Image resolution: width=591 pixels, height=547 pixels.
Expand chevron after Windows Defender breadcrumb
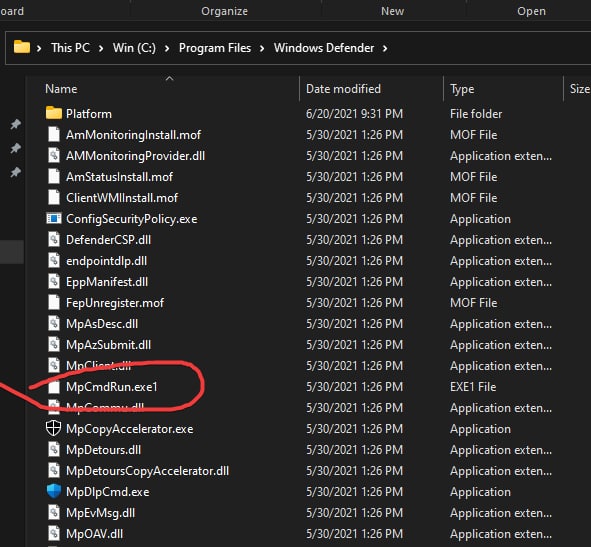coord(385,48)
